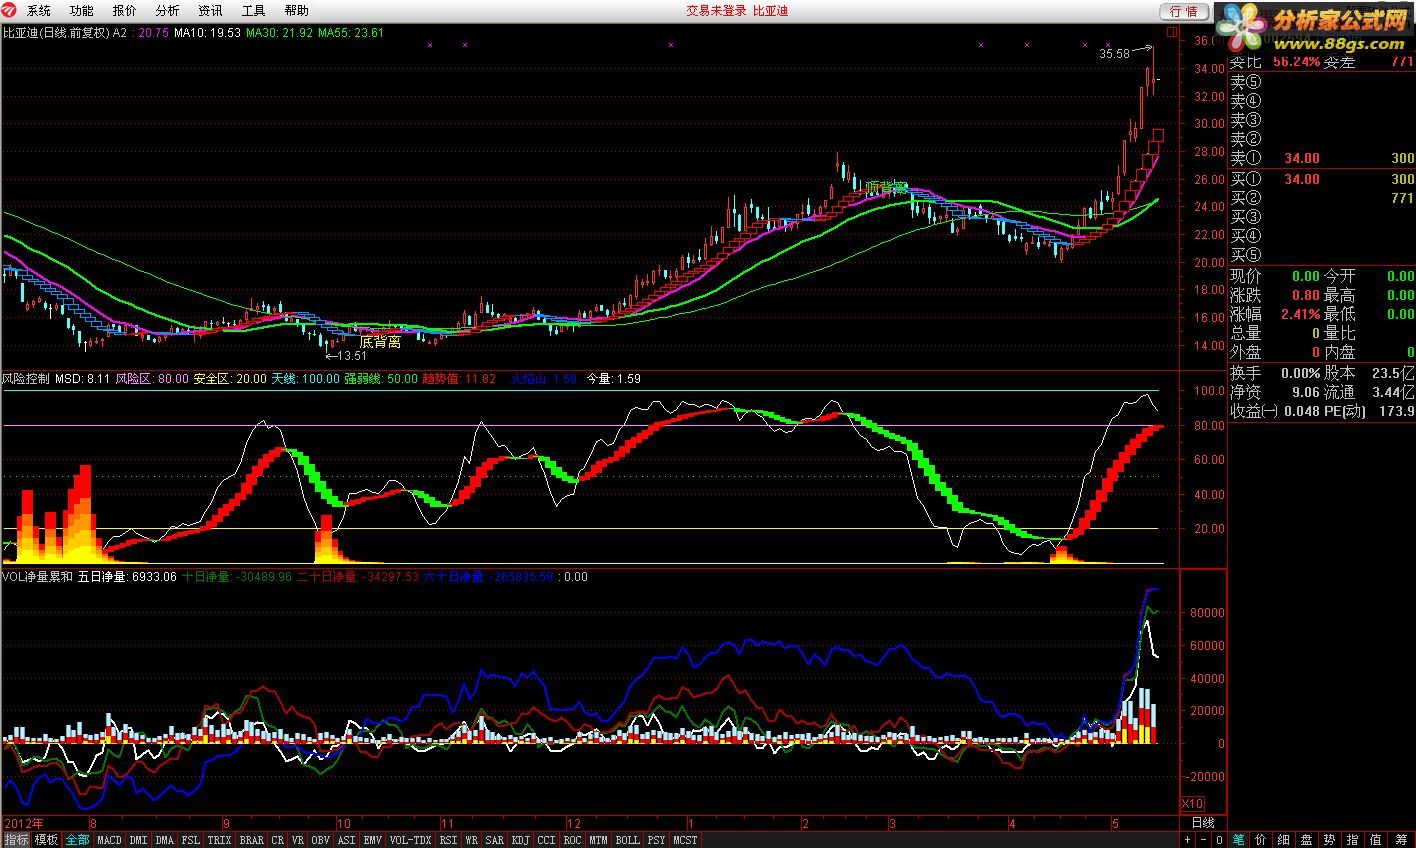Click the 风险控制 indicator name
Image resolution: width=1416 pixels, height=848 pixels.
(x=26, y=379)
